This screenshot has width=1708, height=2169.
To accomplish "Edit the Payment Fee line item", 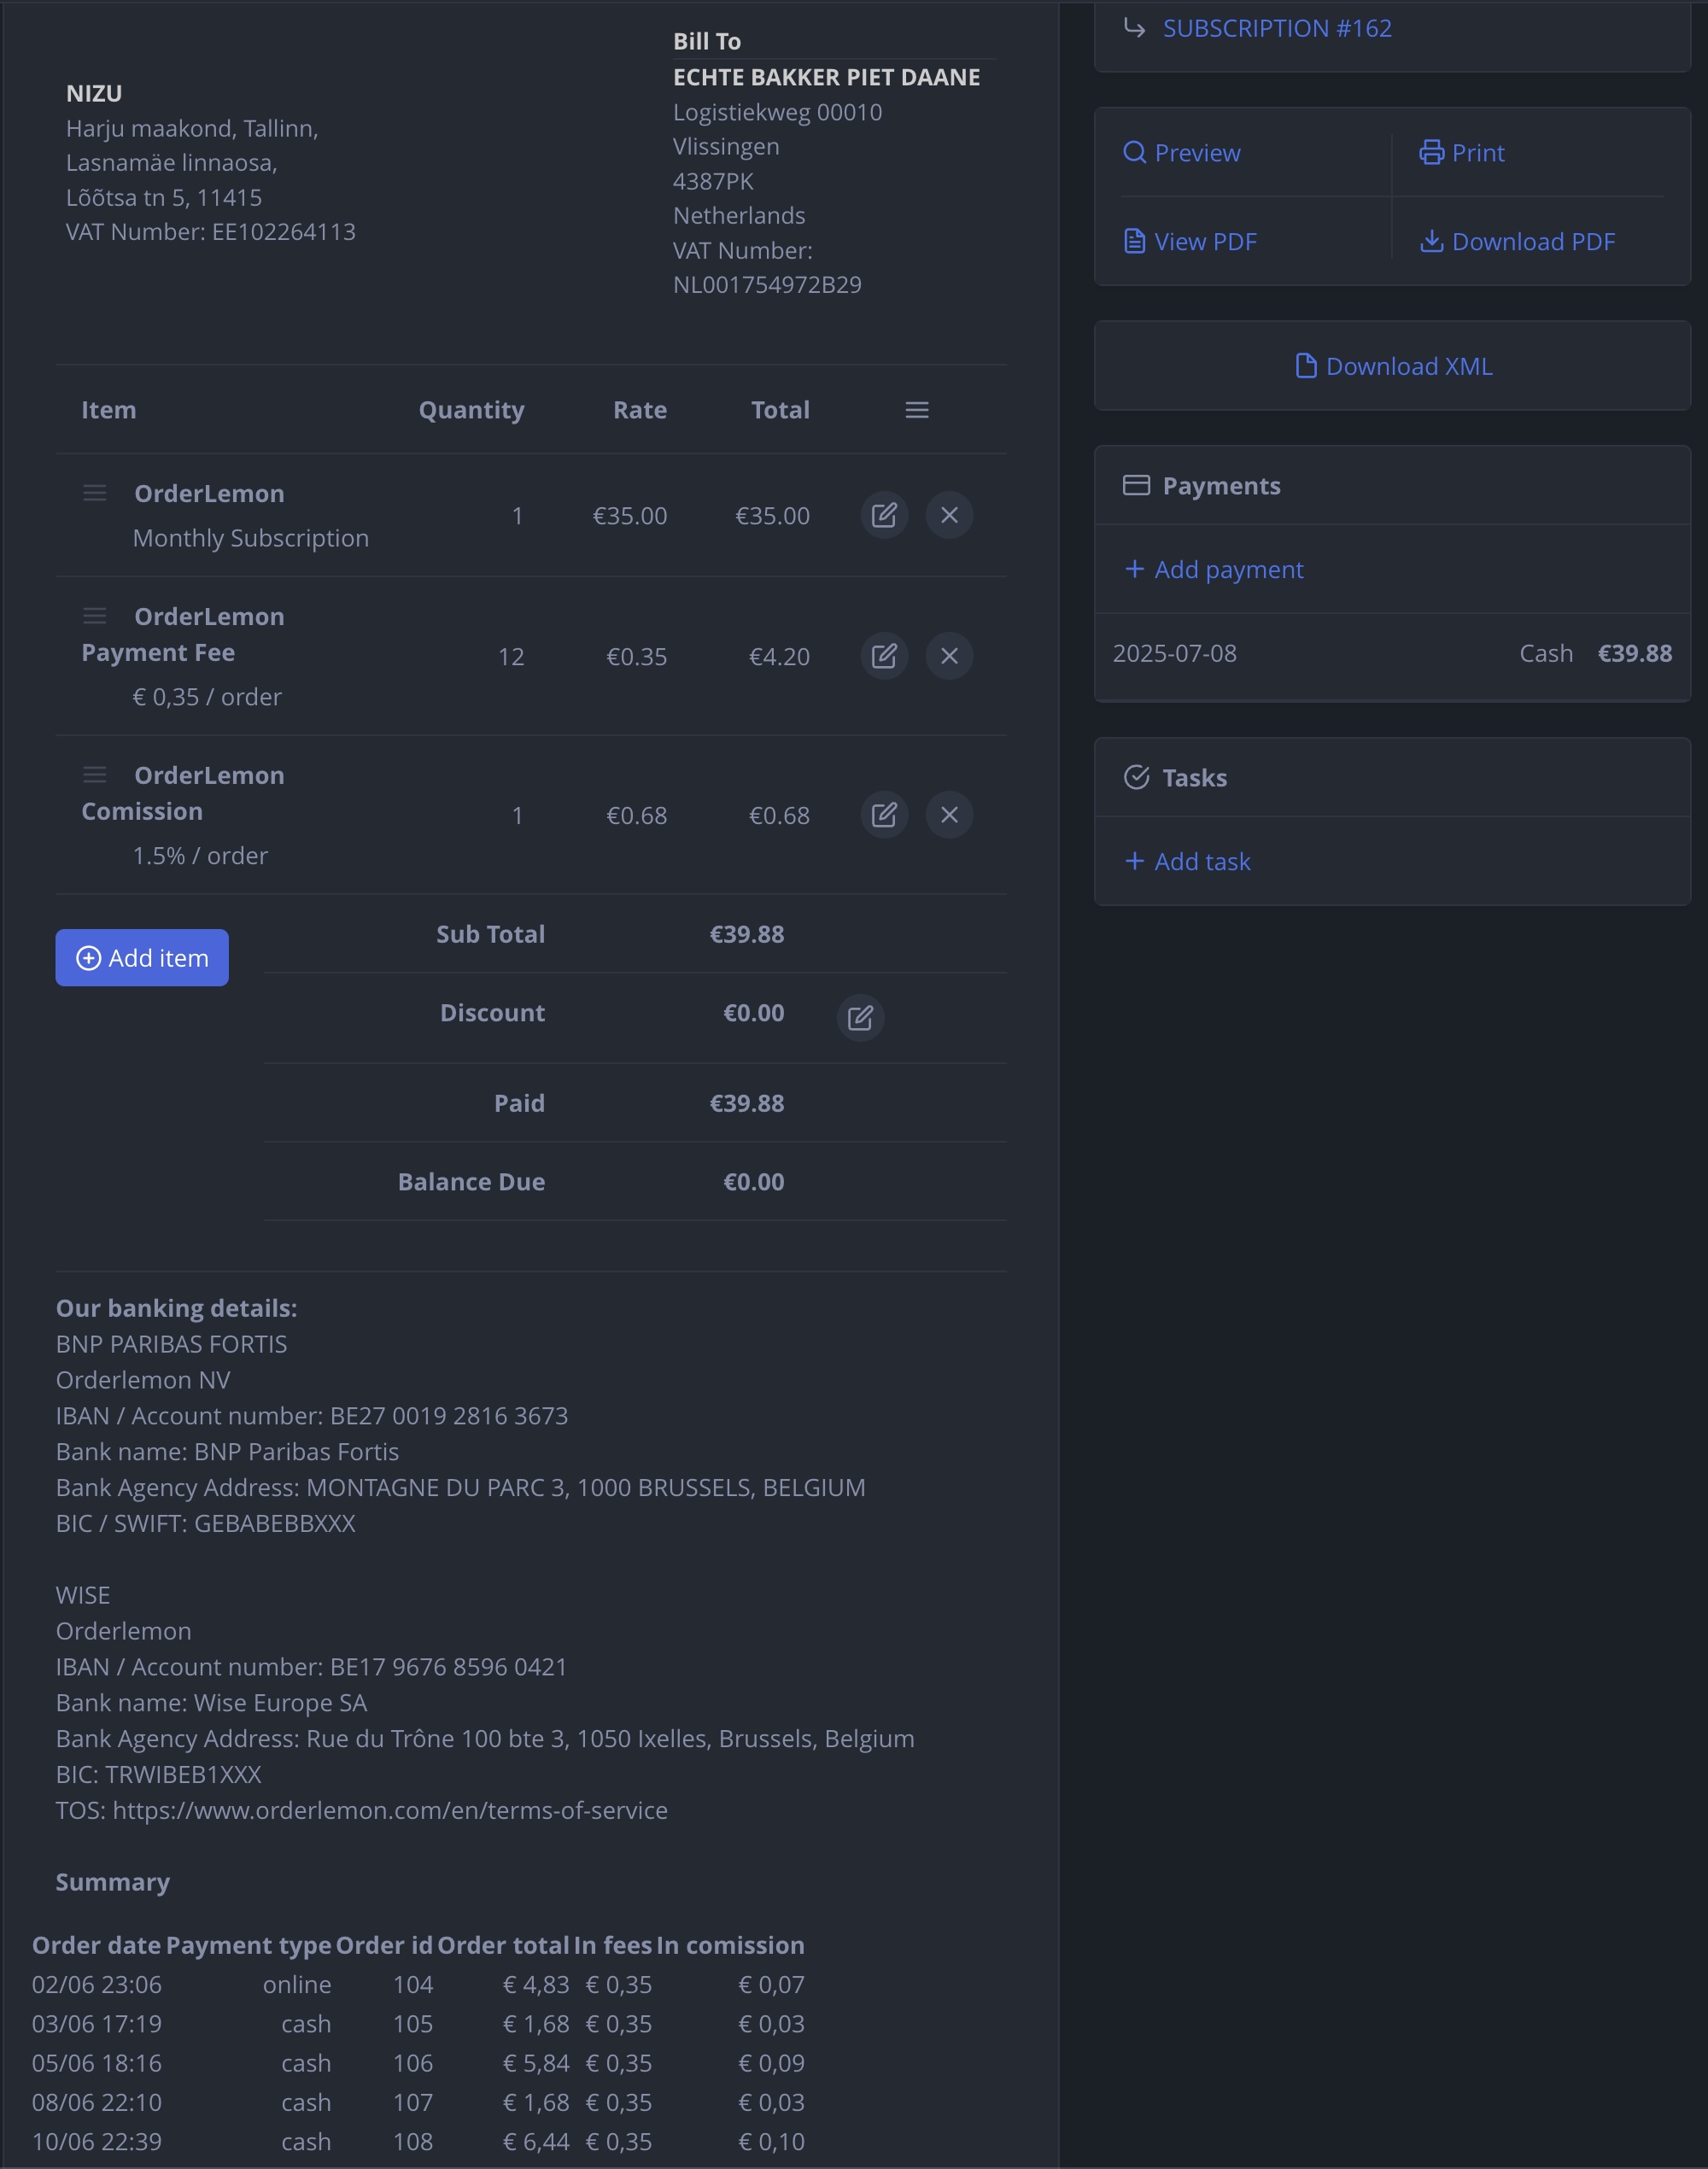I will tap(884, 656).
